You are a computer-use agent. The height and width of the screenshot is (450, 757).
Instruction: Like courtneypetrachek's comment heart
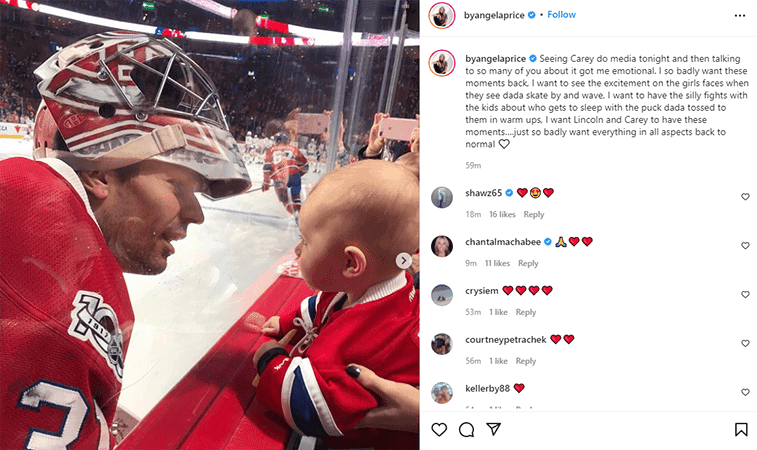tap(745, 343)
